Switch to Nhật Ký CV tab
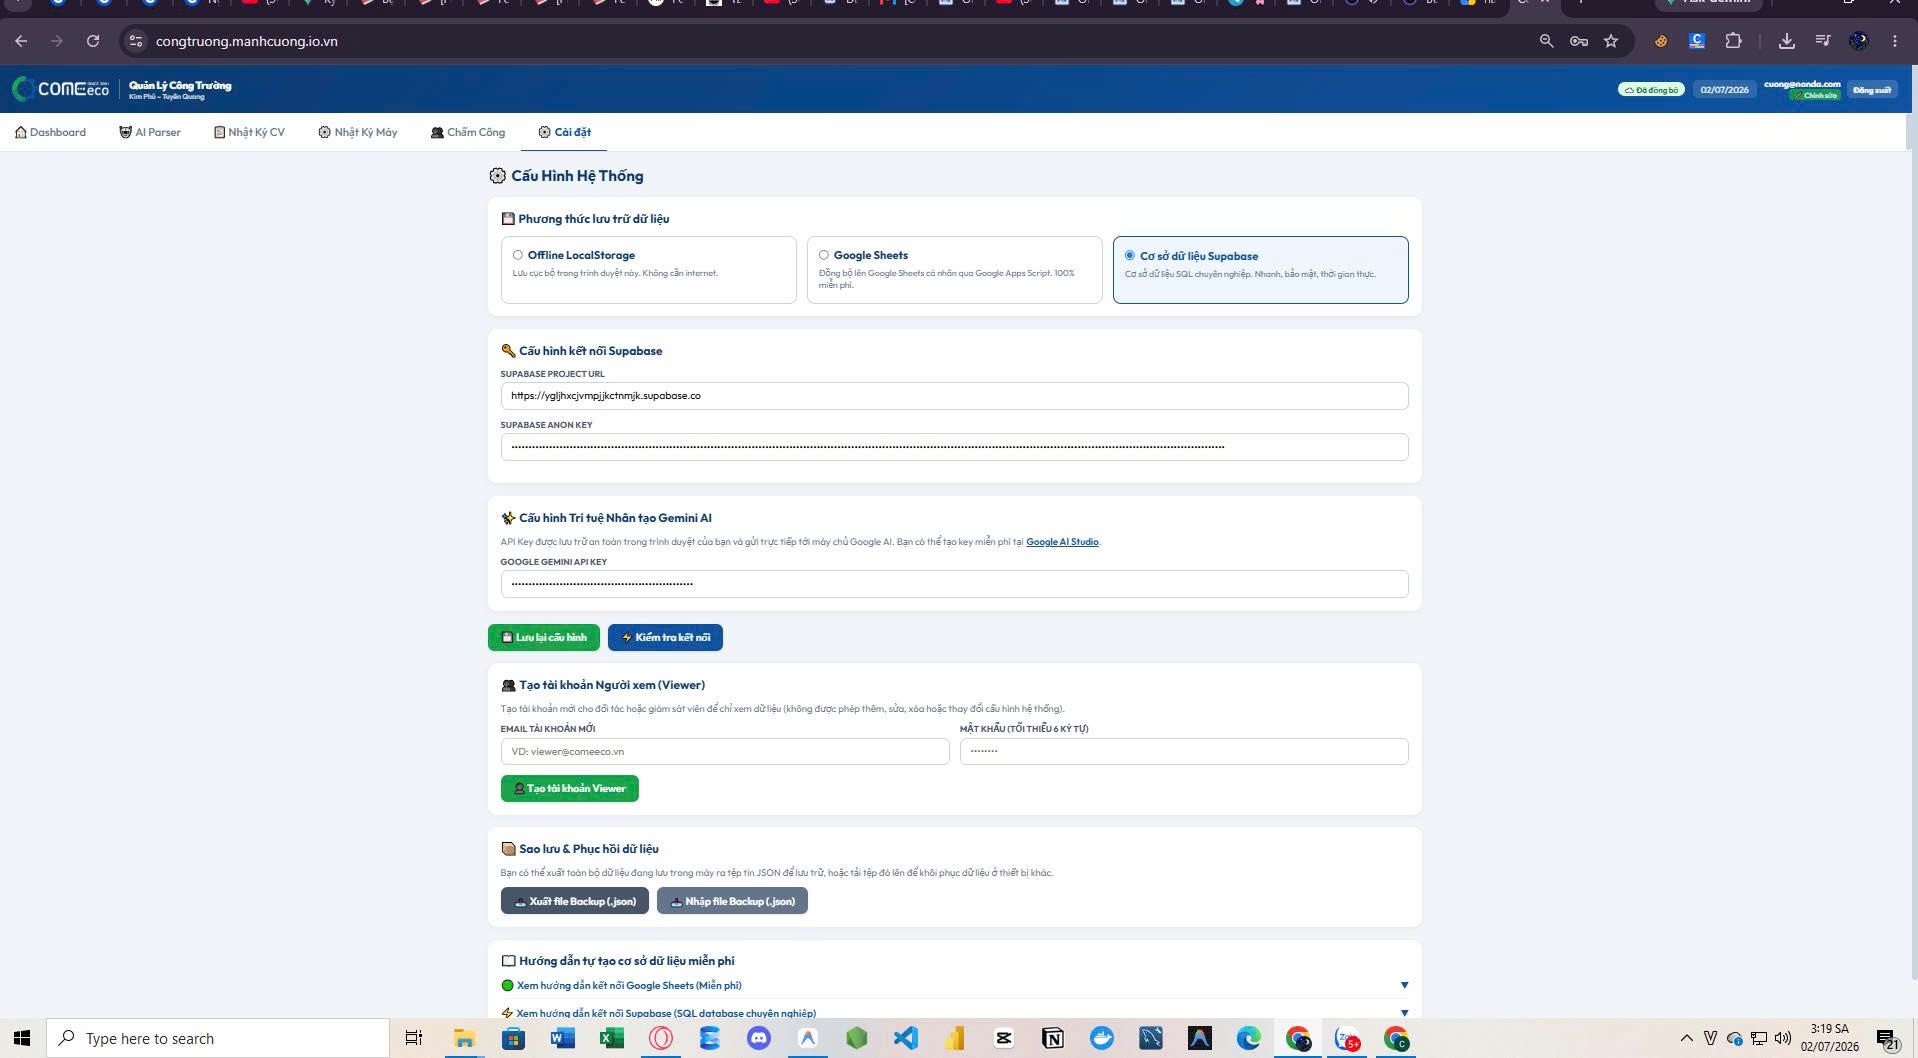Screen dimensions: 1918x1058 tap(249, 132)
